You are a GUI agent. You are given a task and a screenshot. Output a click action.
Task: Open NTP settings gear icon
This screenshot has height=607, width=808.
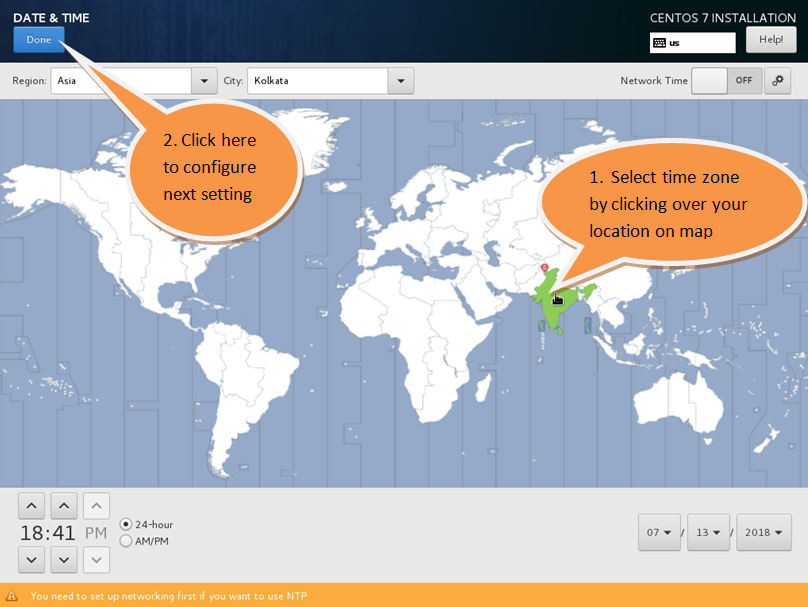(778, 80)
